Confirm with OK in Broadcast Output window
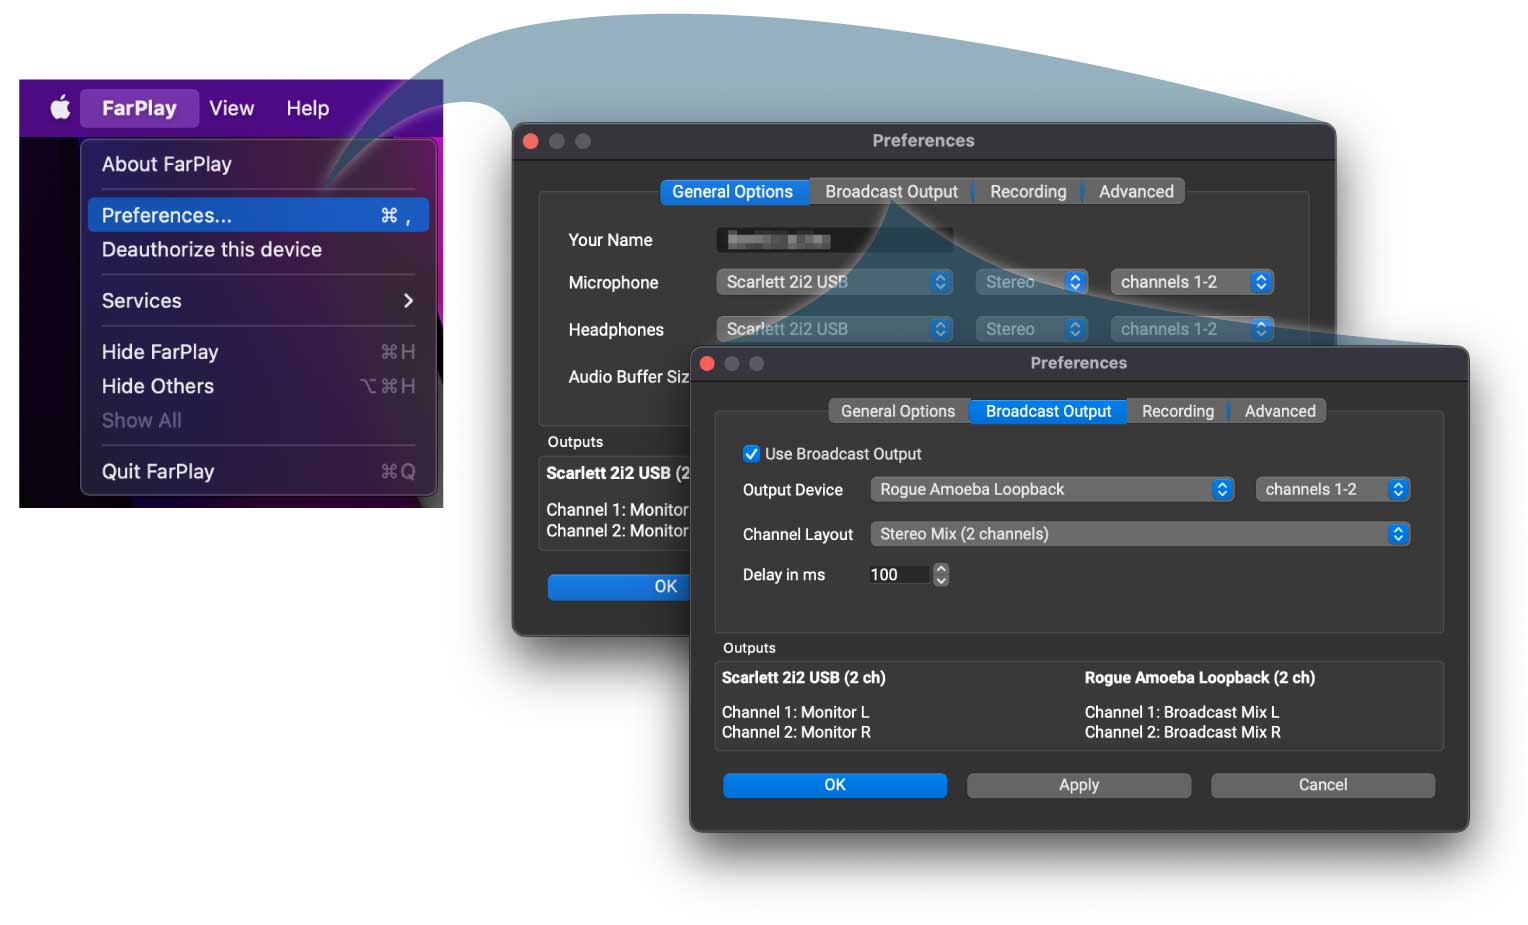Image resolution: width=1528 pixels, height=925 pixels. tap(834, 786)
